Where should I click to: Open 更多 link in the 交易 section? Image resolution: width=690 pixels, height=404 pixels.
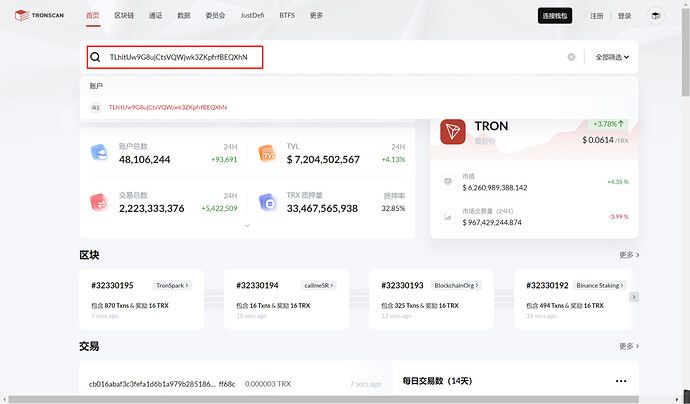[629, 346]
